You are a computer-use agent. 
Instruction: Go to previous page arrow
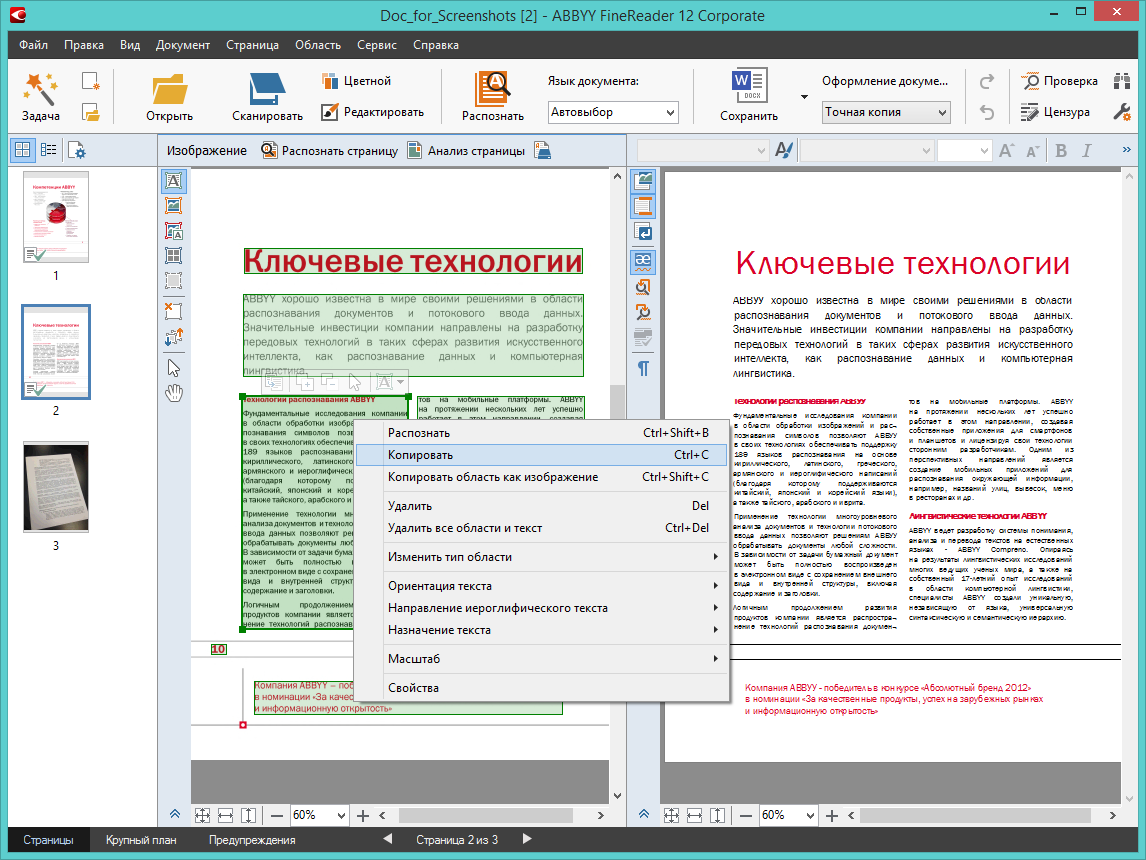pos(387,840)
